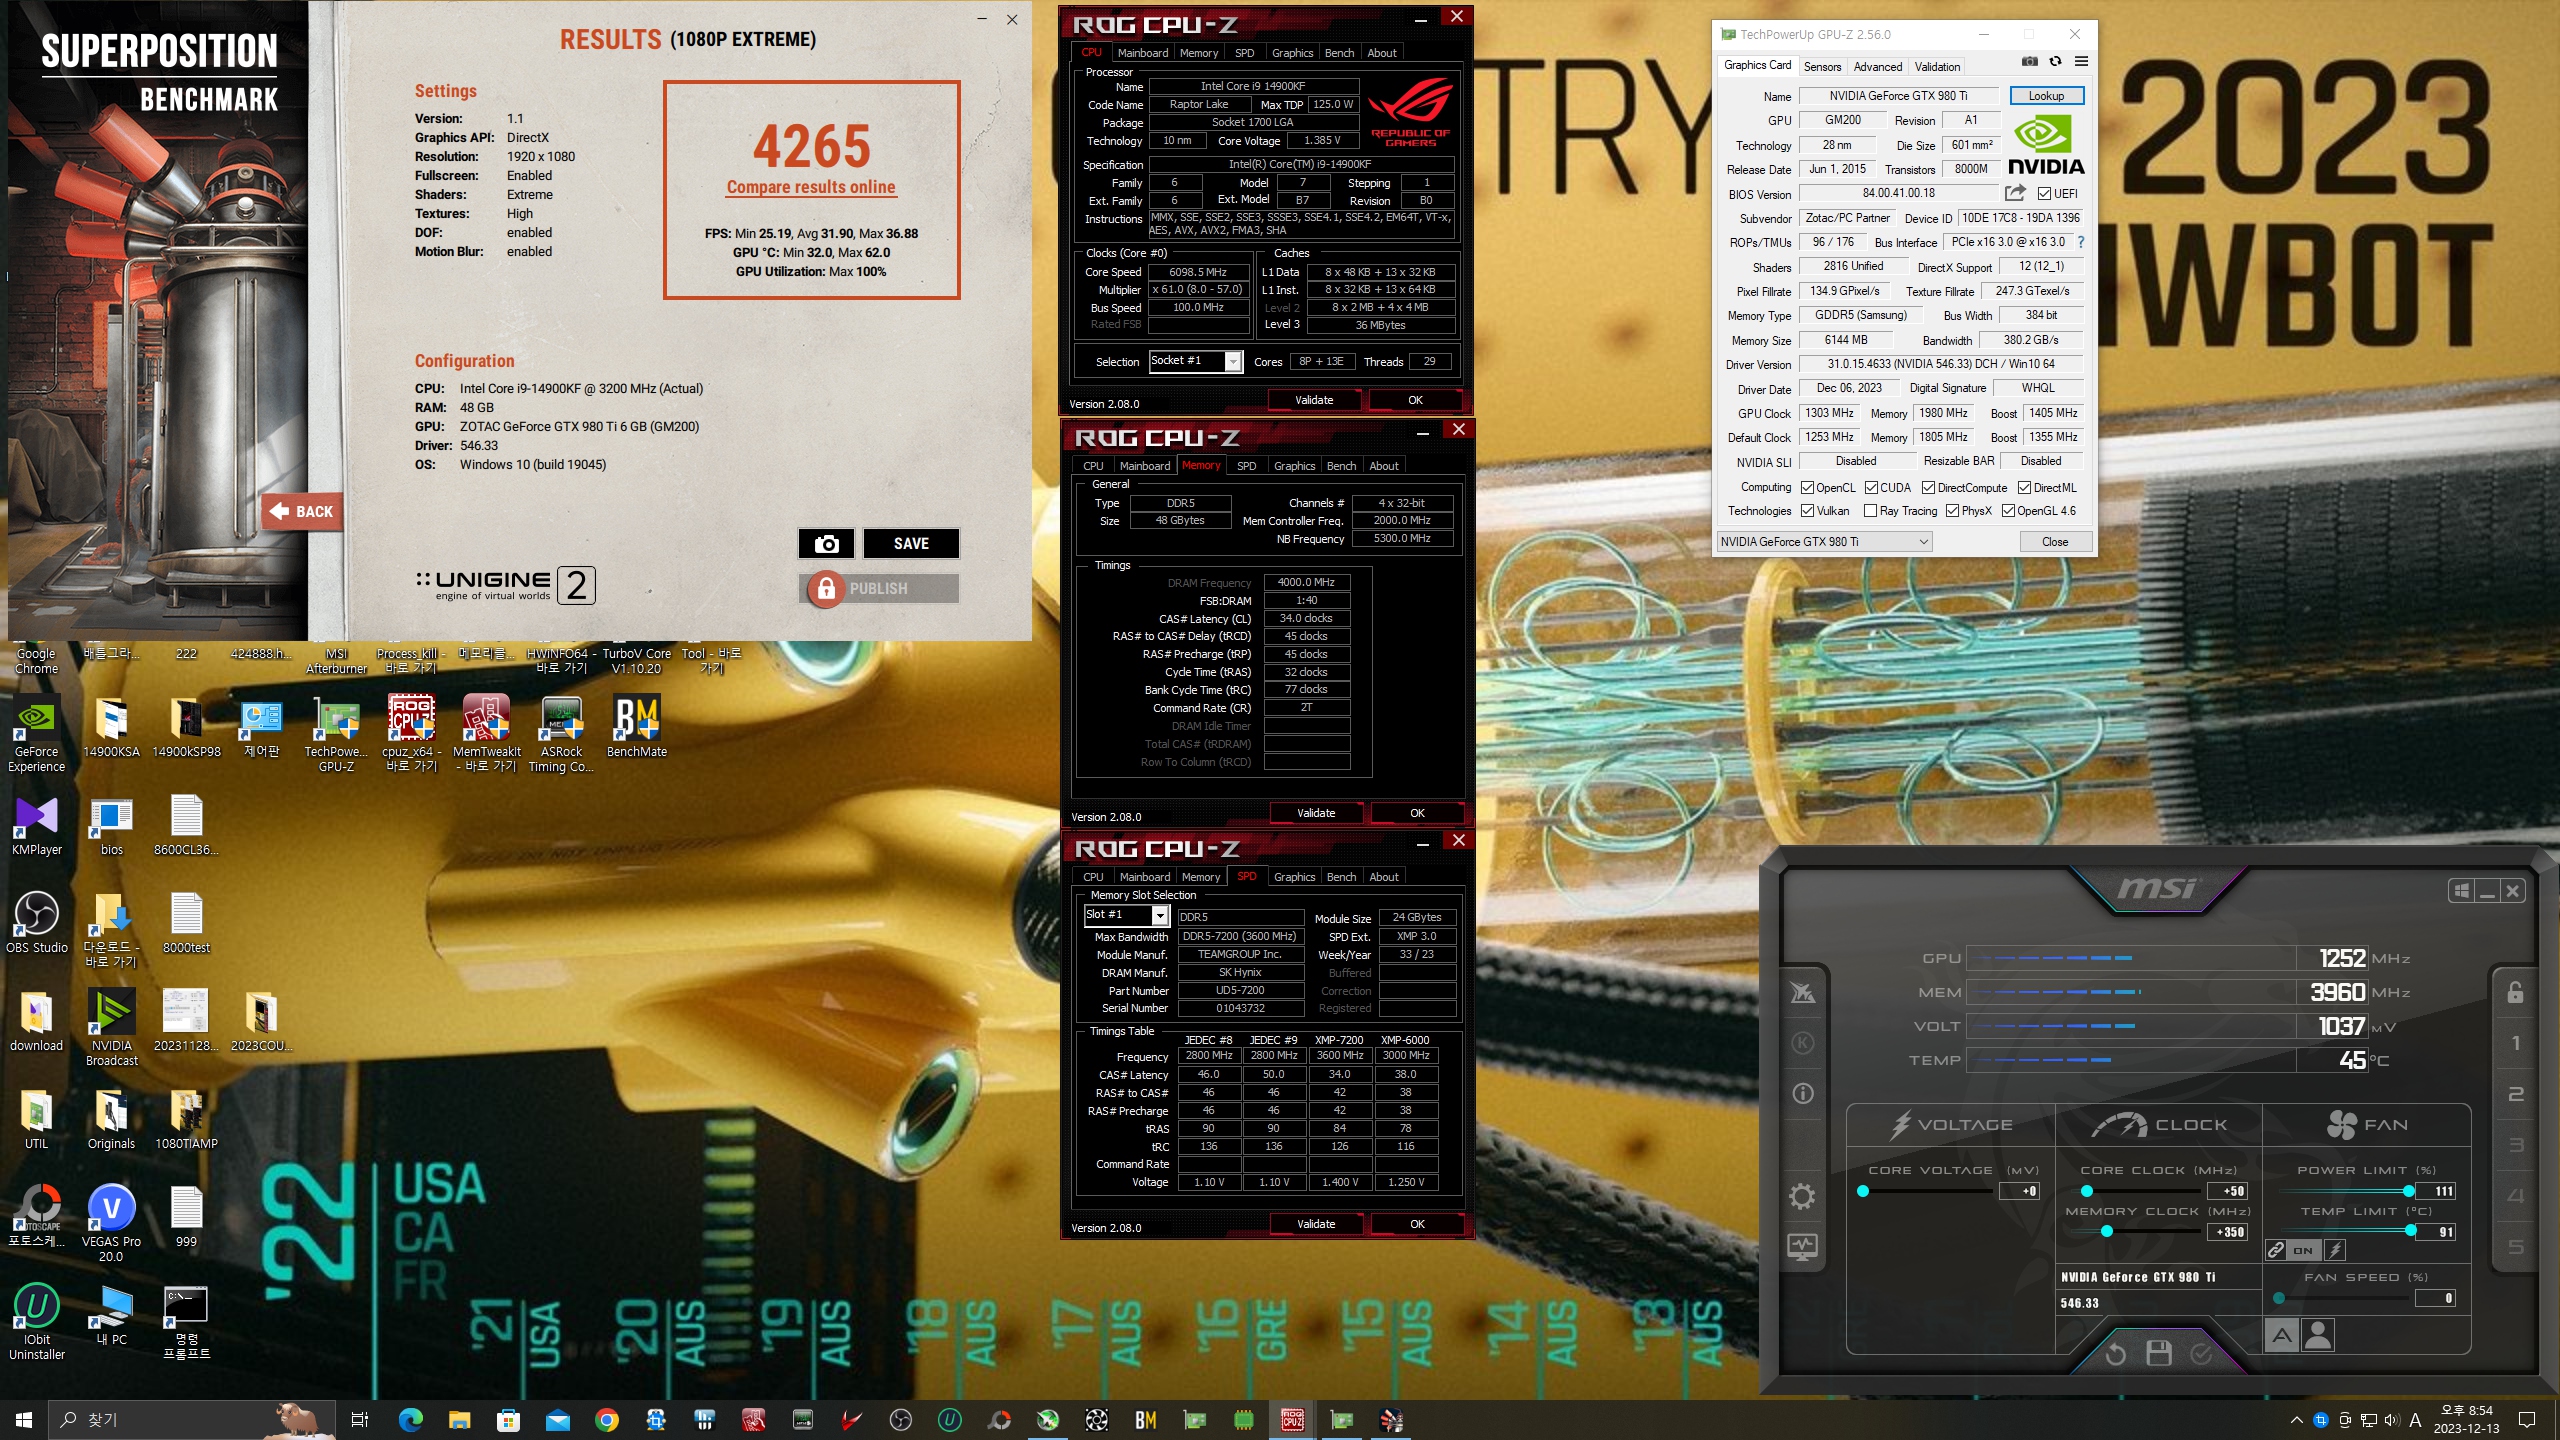
Task: Click Compare results online link
Action: point(811,187)
